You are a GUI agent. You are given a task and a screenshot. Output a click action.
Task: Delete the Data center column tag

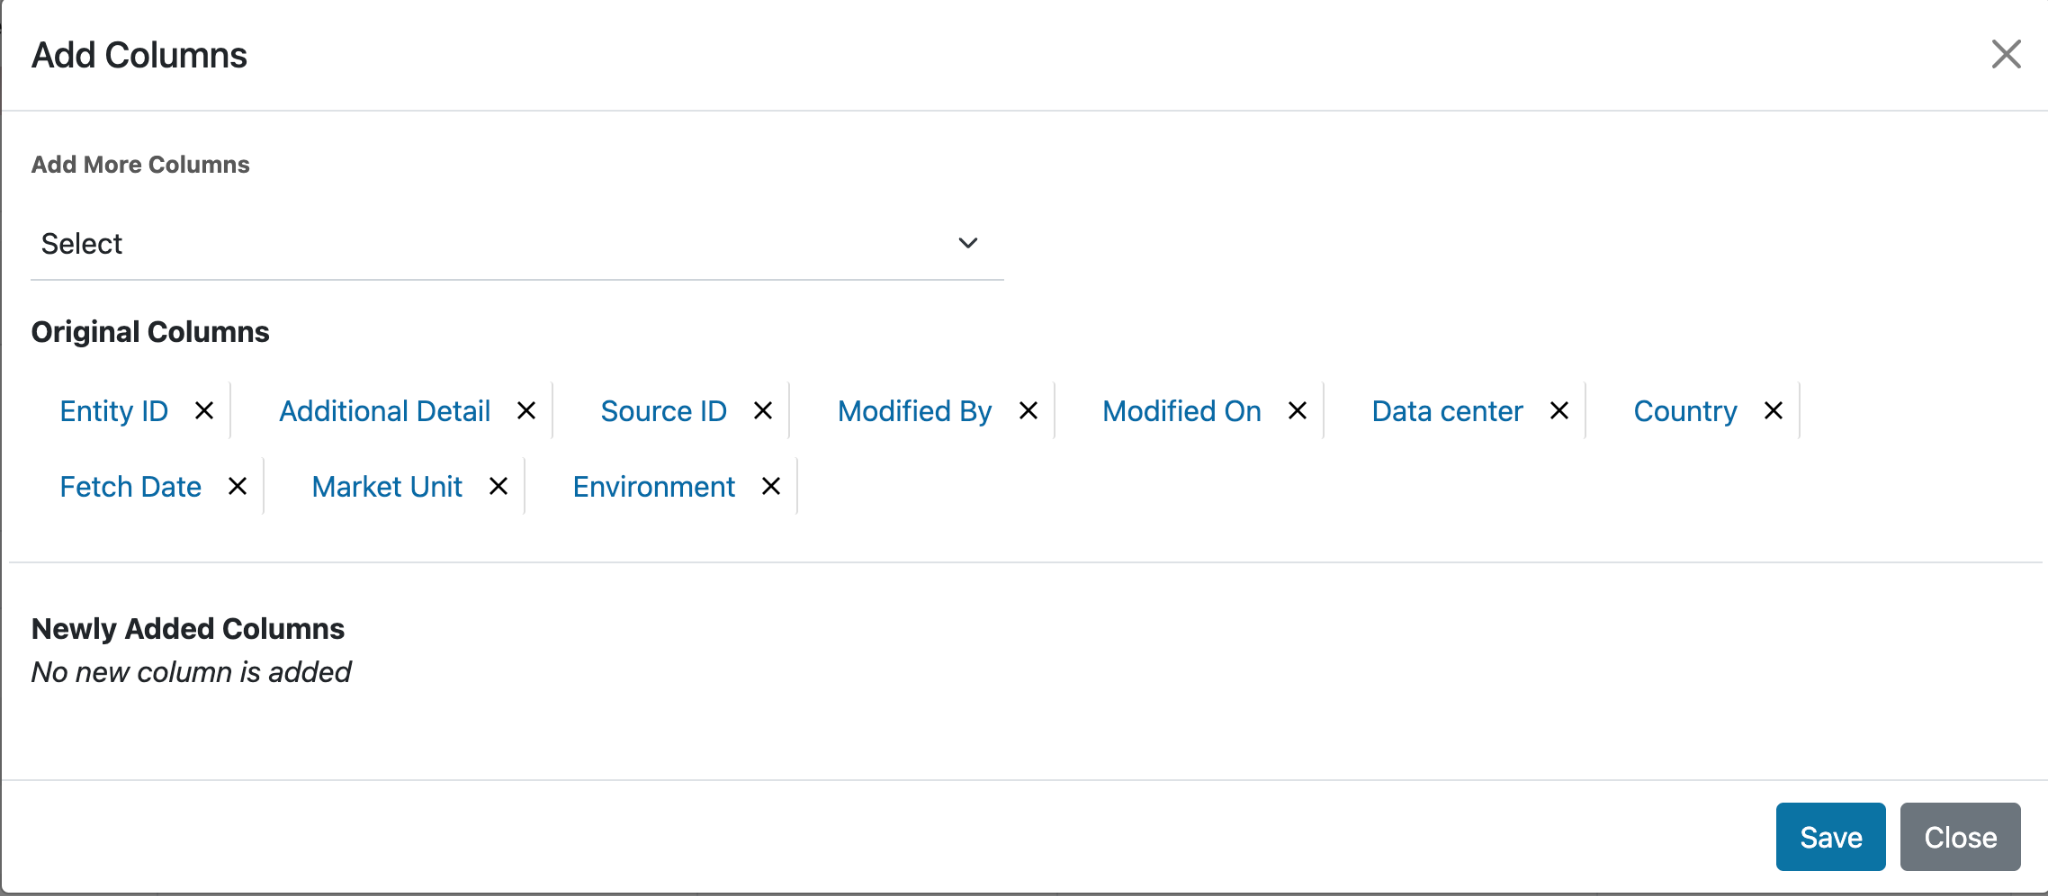pyautogui.click(x=1559, y=411)
